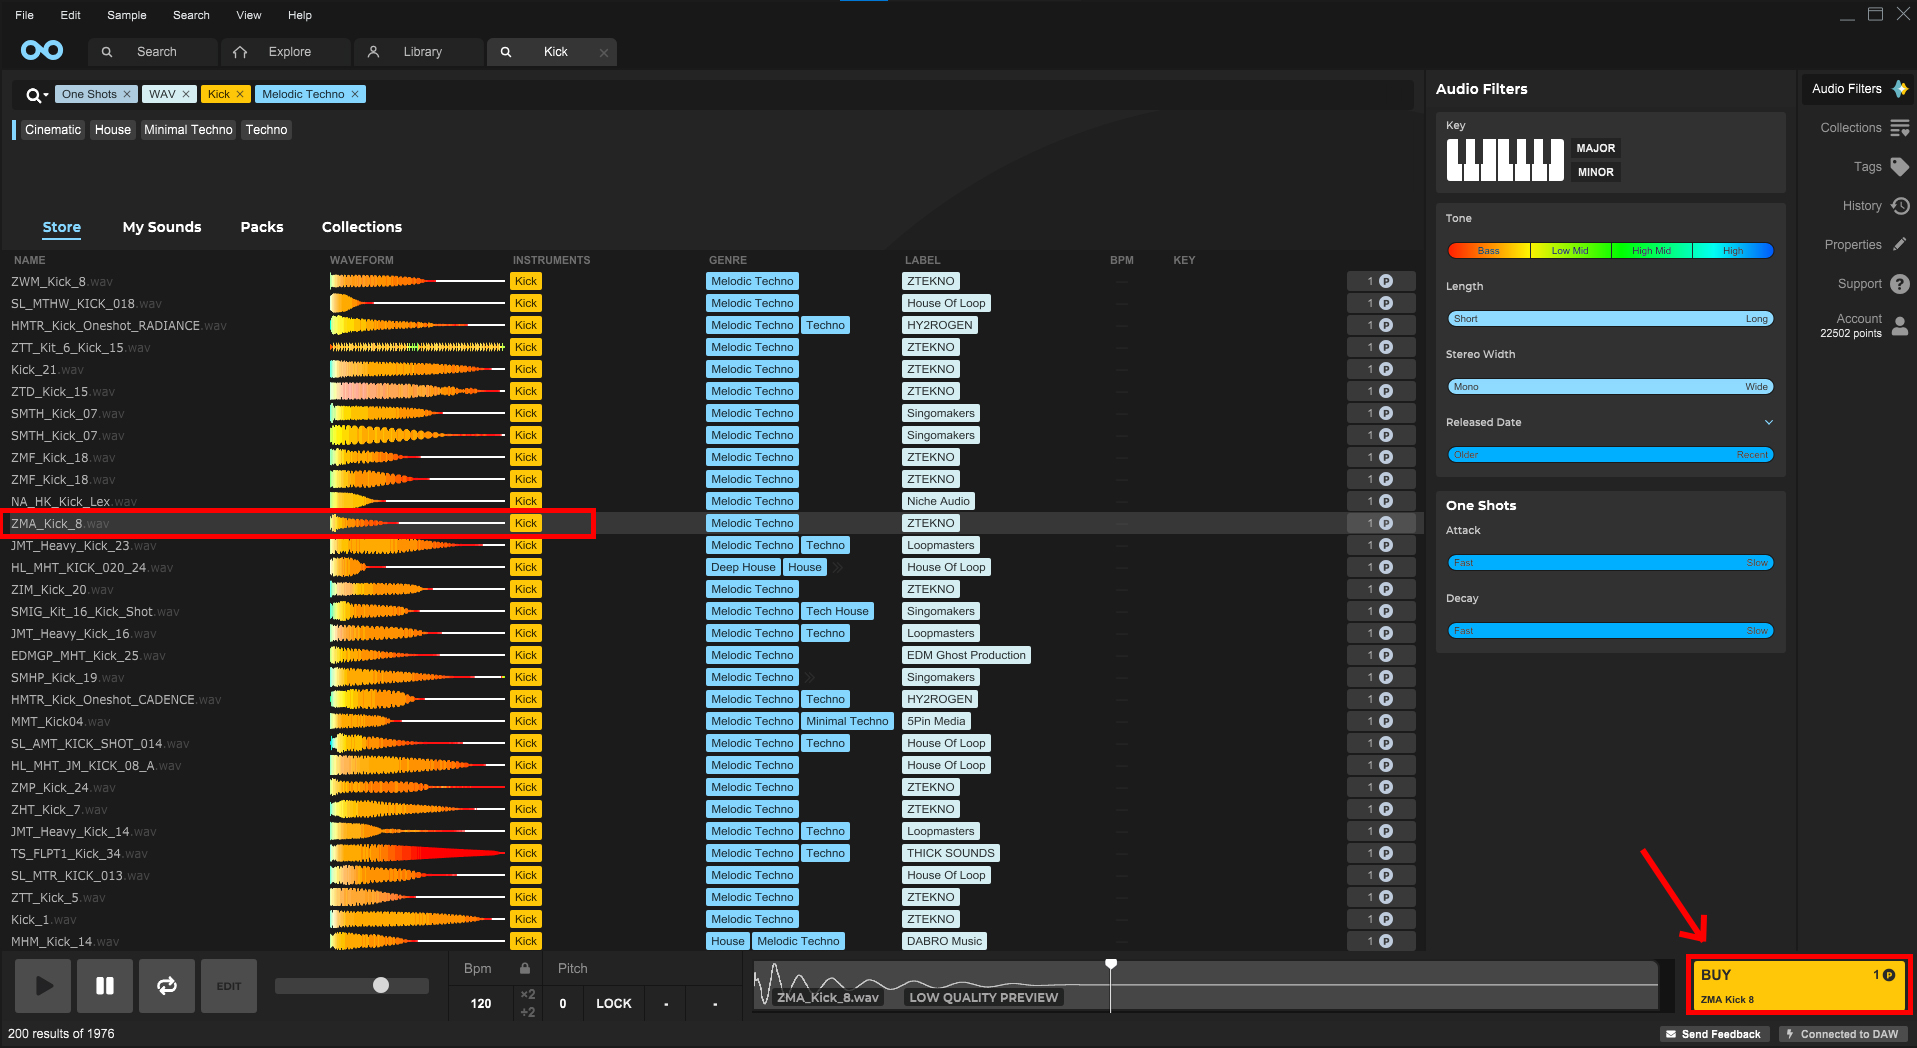Image resolution: width=1917 pixels, height=1048 pixels.
Task: Click the ÷2 tempo halve button
Action: pos(528,1012)
